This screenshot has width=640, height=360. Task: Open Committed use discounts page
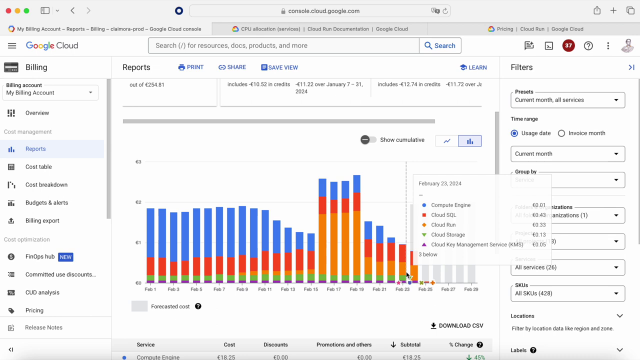(52, 275)
